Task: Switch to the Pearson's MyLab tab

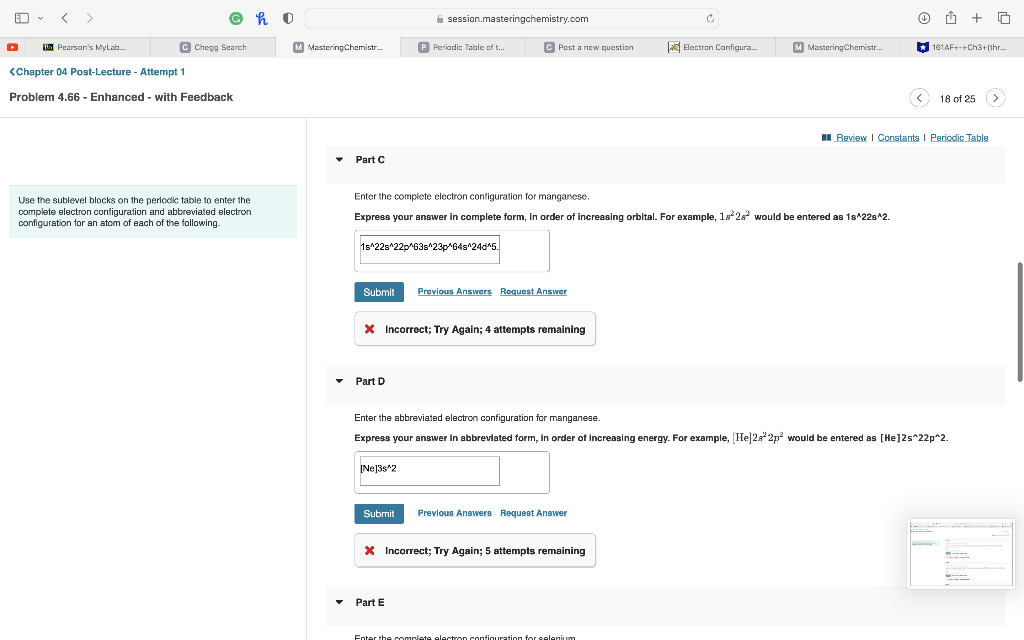Action: (x=88, y=47)
